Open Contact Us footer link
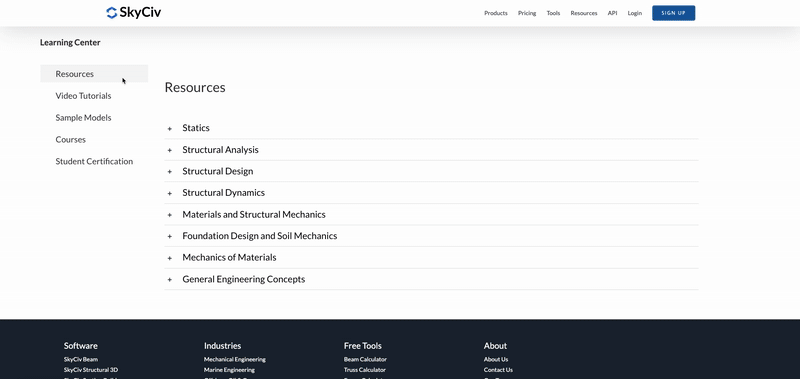The image size is (800, 379). click(498, 370)
